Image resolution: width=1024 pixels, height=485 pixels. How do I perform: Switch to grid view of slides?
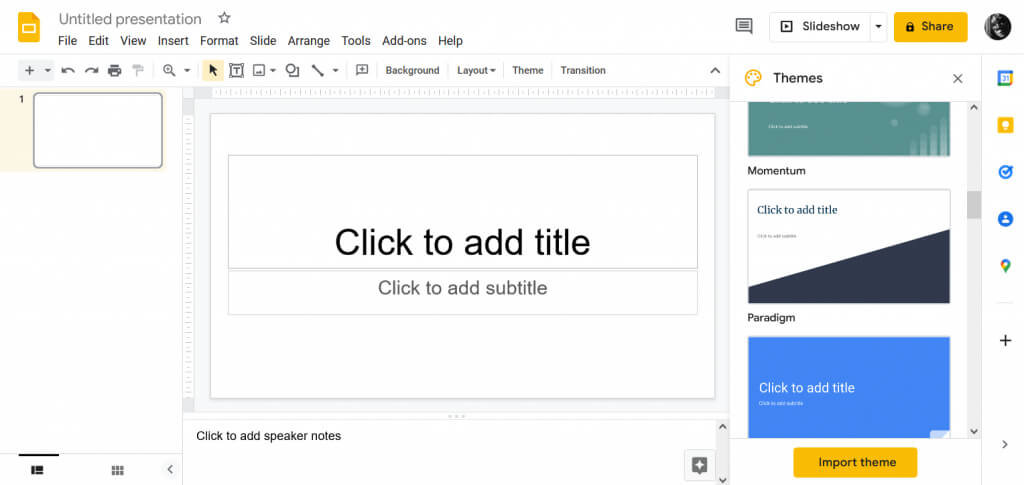point(118,470)
